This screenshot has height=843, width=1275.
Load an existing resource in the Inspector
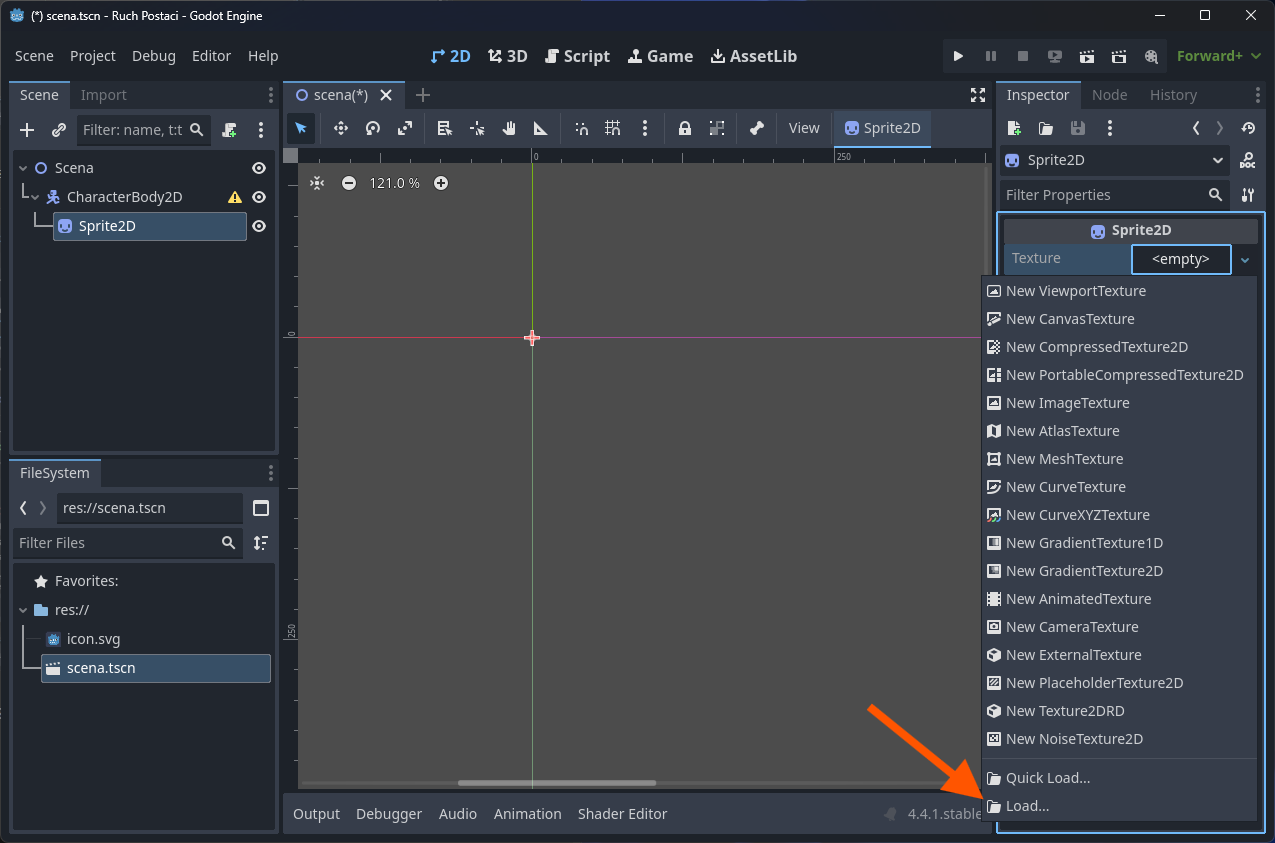click(1046, 128)
